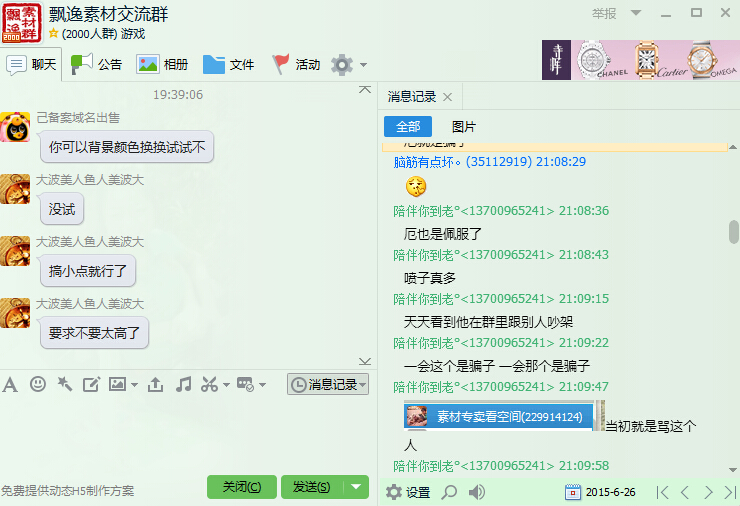Switch to the 相册 album tab

pos(163,65)
